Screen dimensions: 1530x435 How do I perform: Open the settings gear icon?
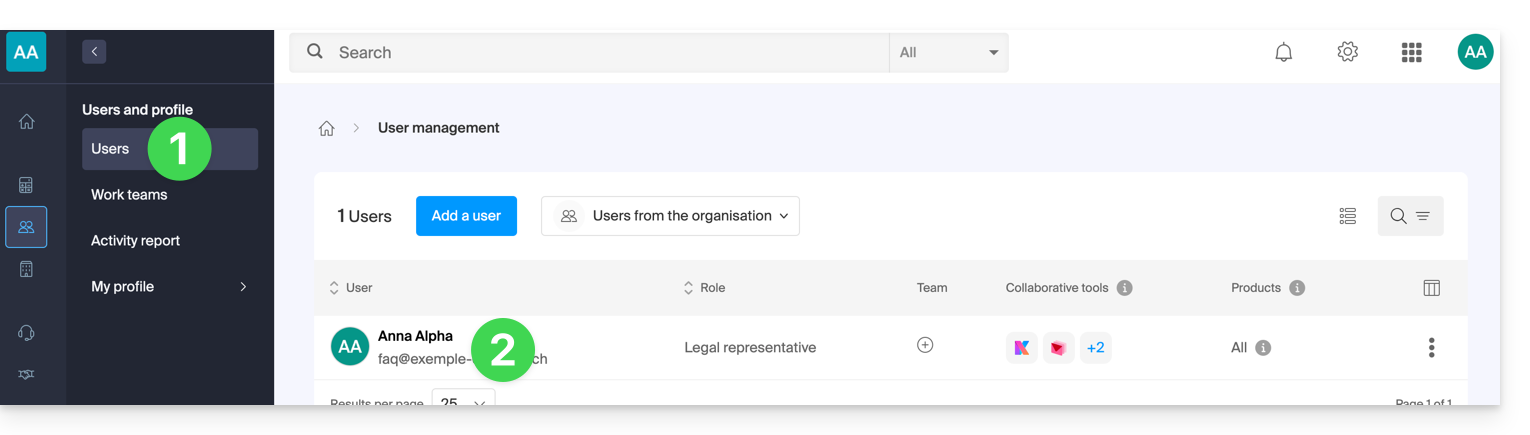click(1347, 52)
